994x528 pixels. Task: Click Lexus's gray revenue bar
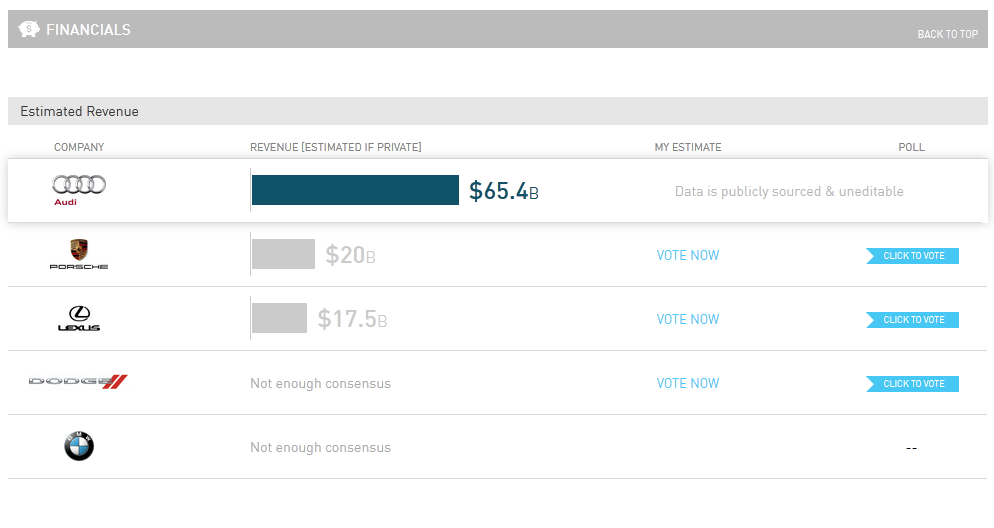coord(280,318)
